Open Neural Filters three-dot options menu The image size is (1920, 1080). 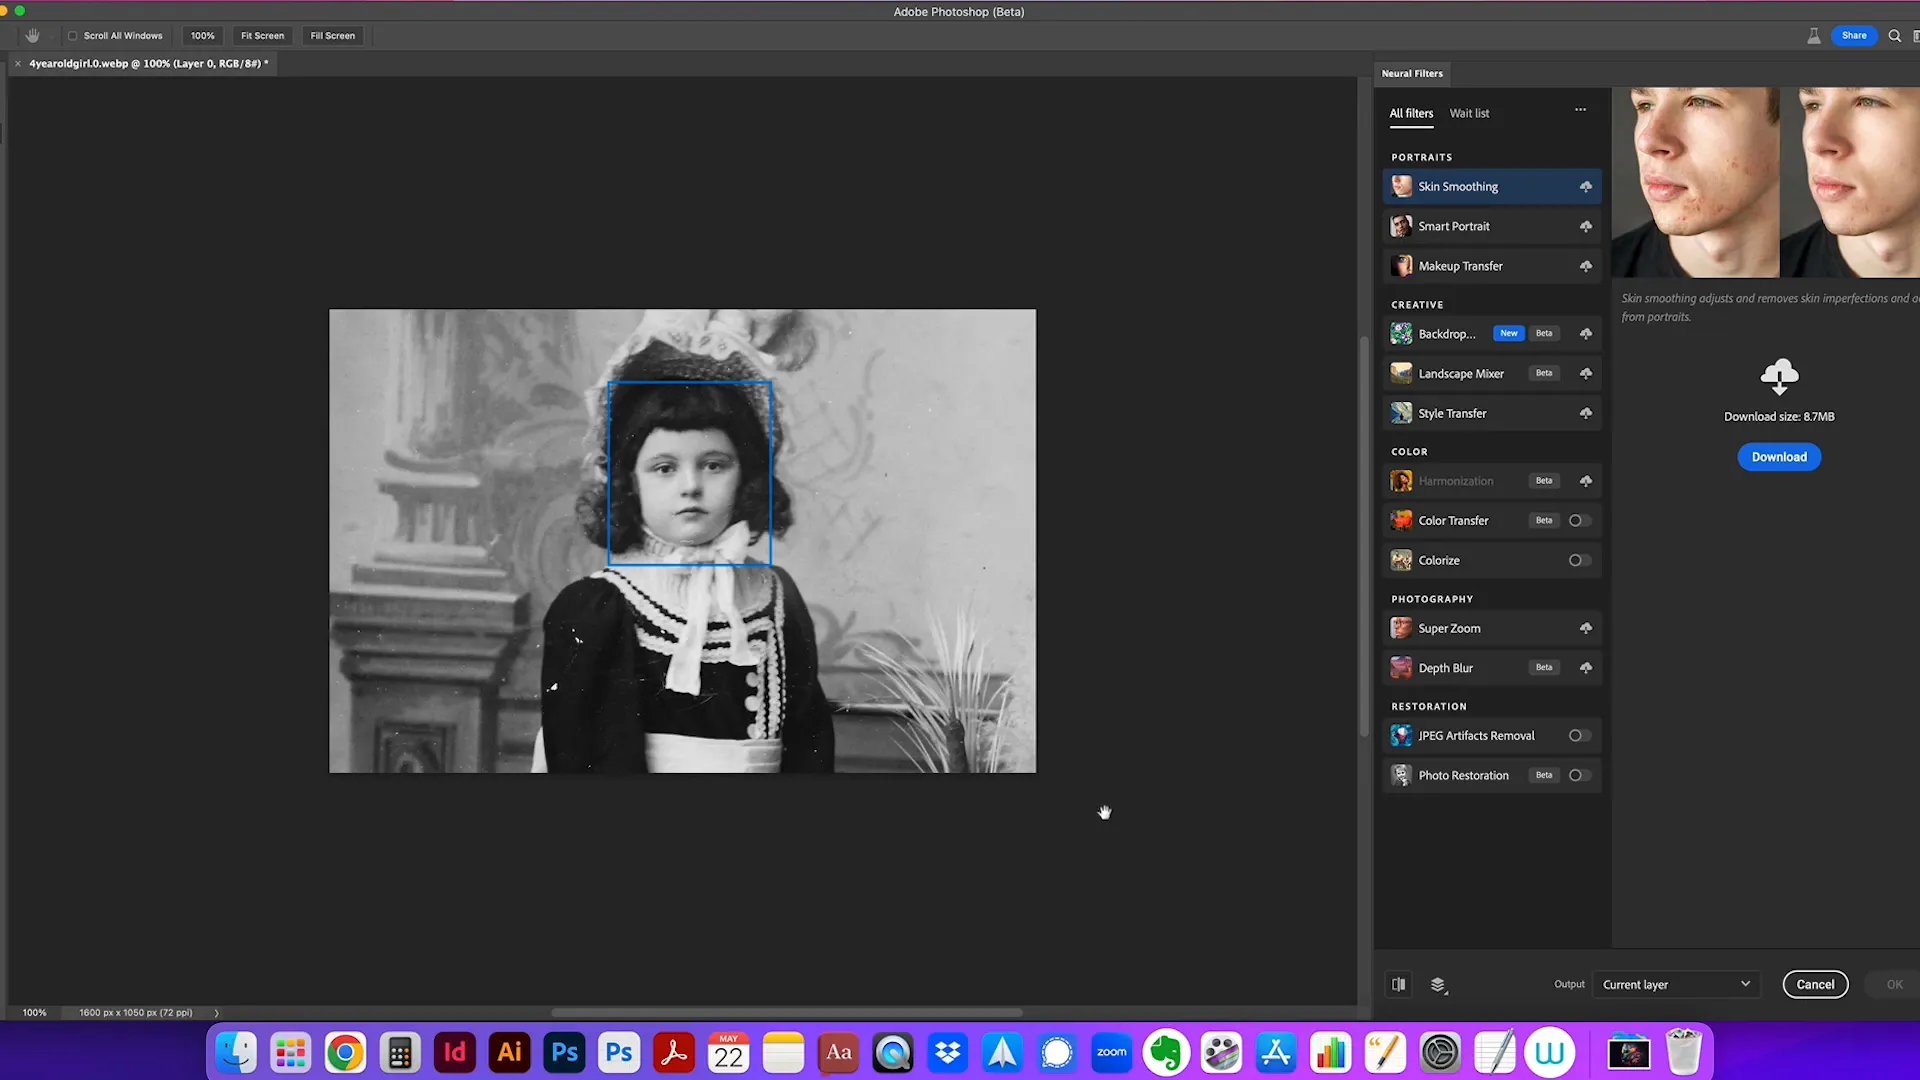[1580, 110]
